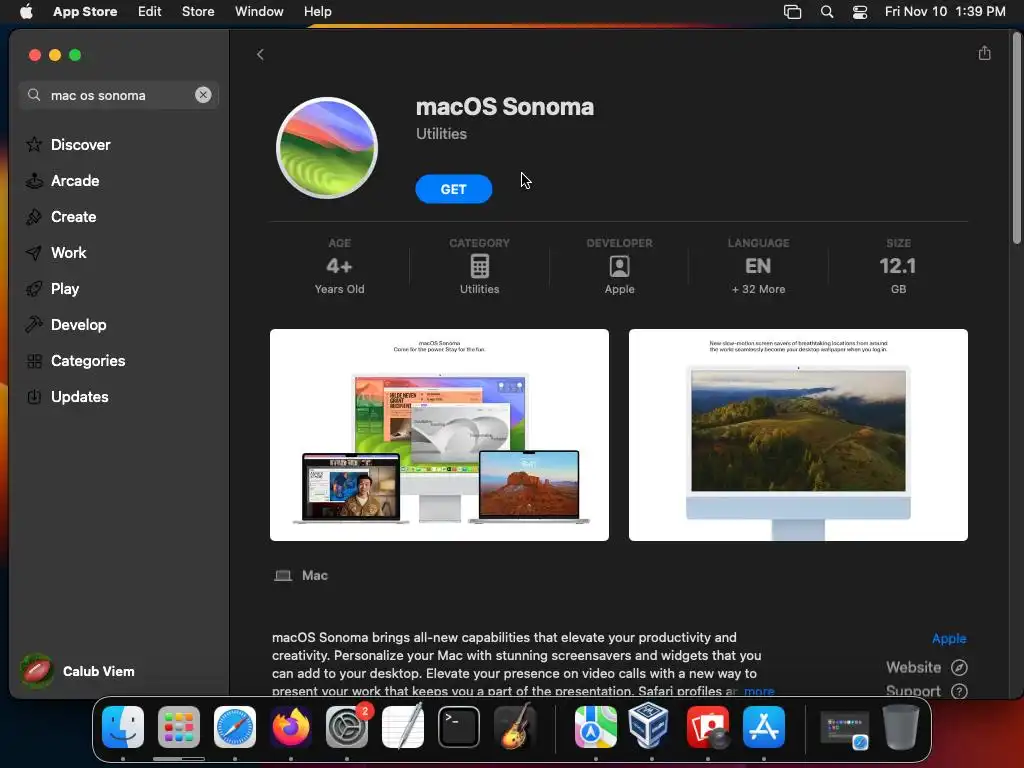This screenshot has height=768, width=1024.
Task: Open the Trash in the Dock
Action: (x=901, y=727)
